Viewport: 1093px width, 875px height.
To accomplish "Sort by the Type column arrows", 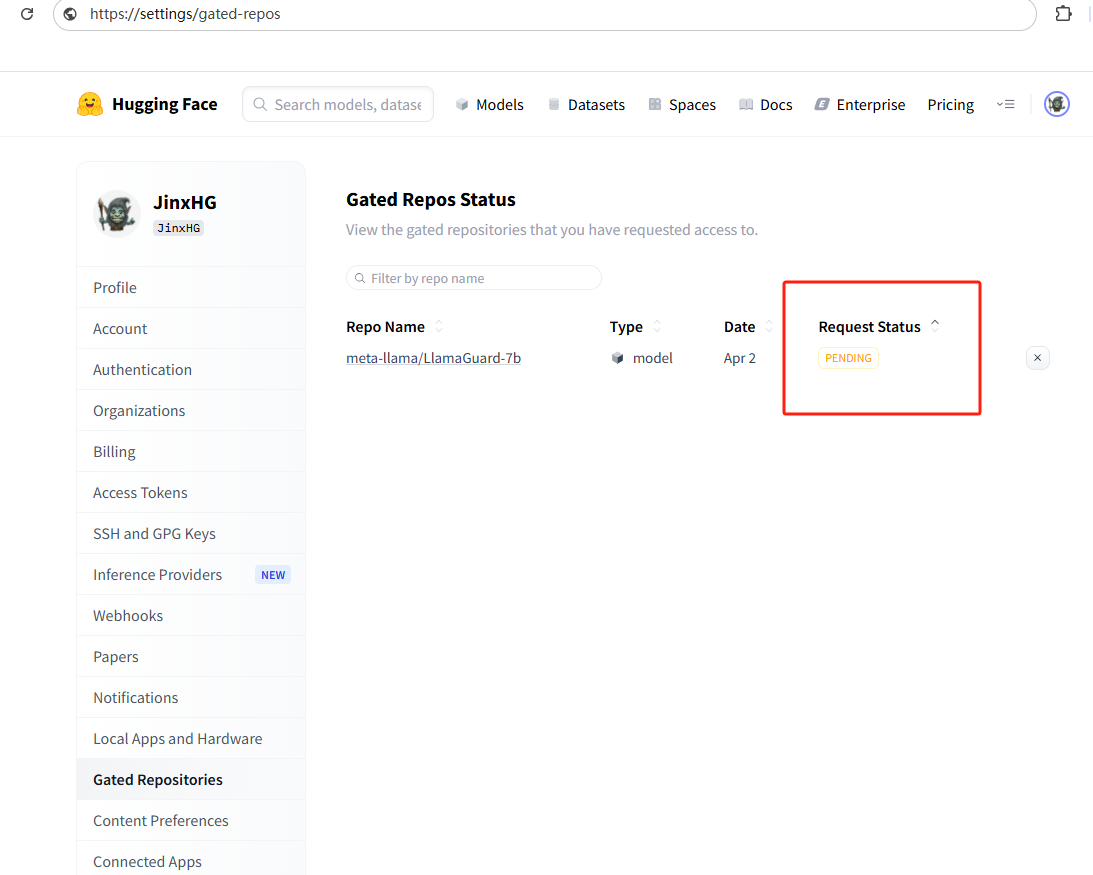I will 657,326.
